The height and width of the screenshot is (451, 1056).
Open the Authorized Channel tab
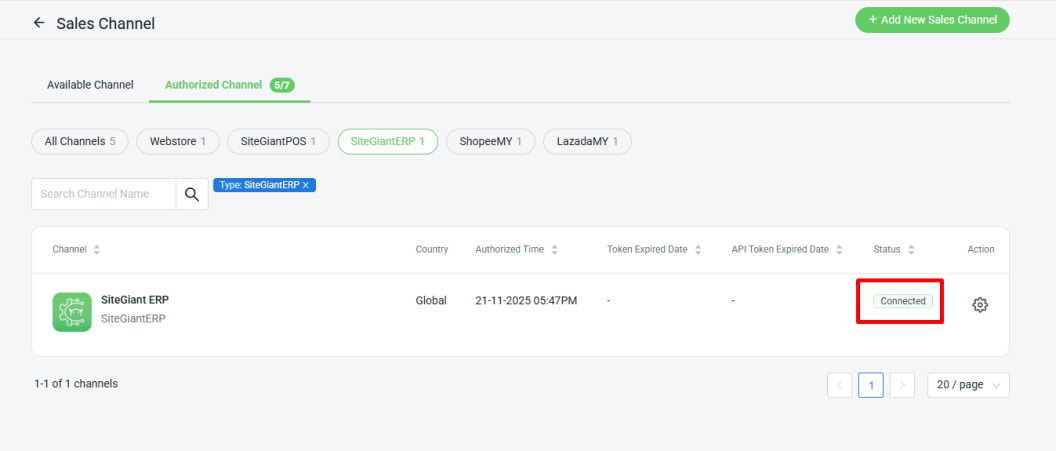coord(214,85)
